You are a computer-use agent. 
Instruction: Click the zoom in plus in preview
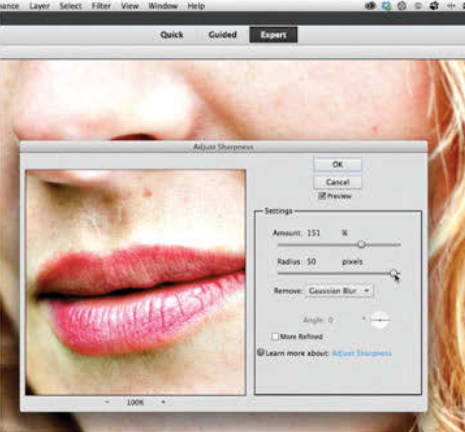pos(163,402)
